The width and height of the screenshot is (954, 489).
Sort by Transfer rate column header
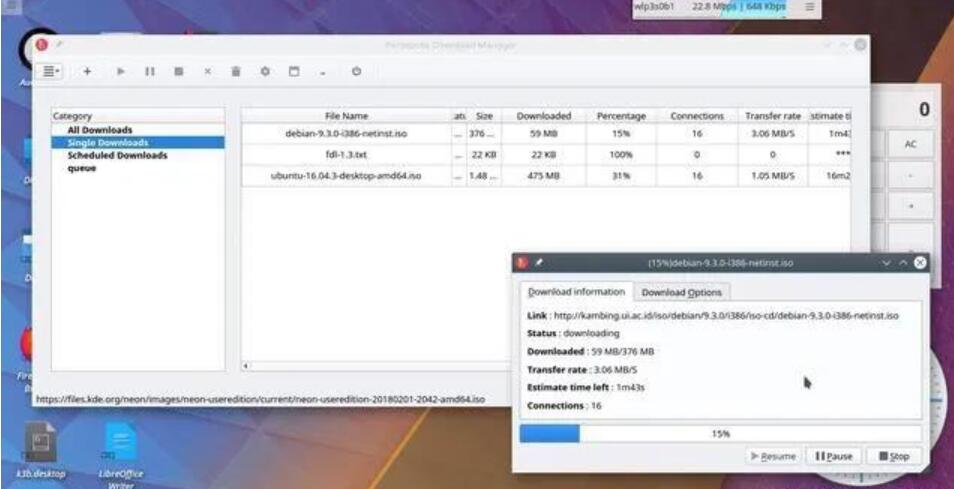[x=772, y=116]
